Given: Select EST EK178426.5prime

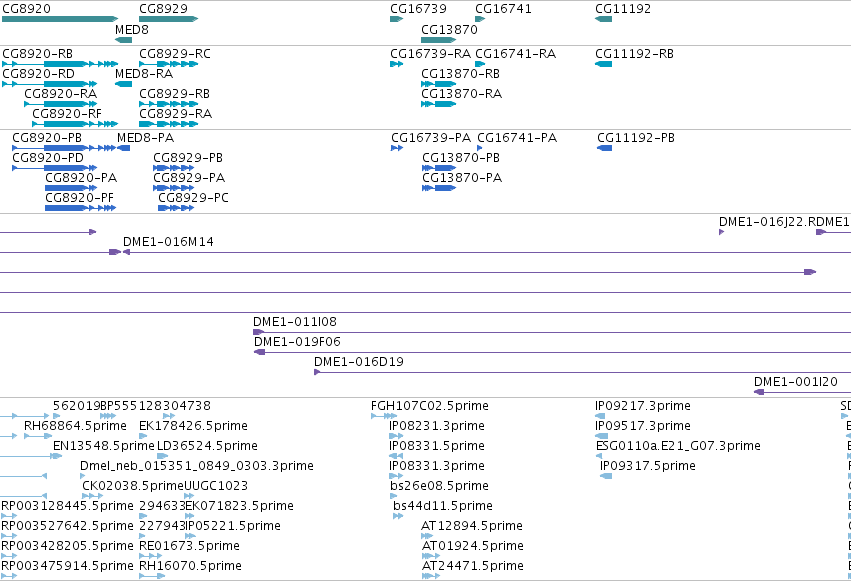Looking at the screenshot, I should point(193,426).
